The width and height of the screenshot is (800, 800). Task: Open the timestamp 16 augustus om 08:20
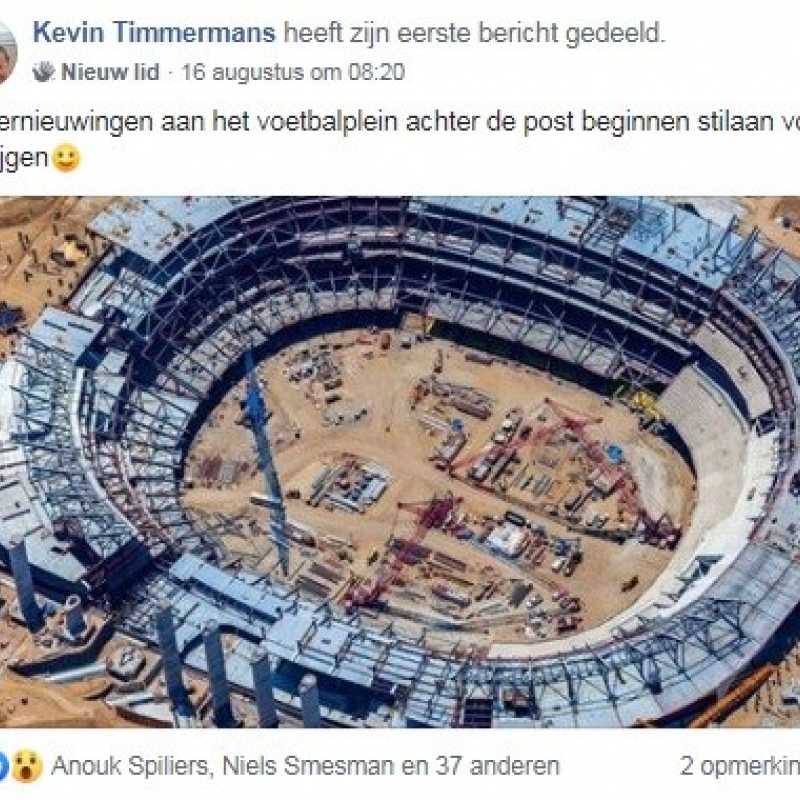pos(293,72)
